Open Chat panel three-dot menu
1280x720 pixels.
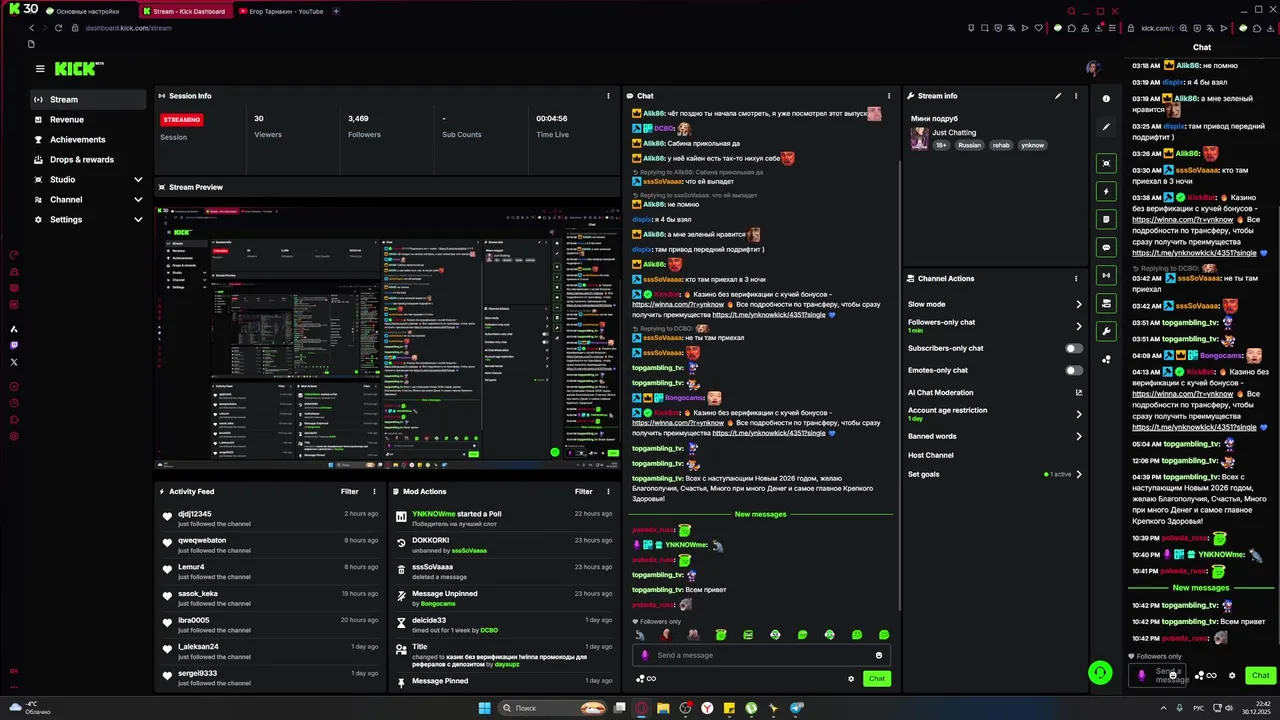click(890, 96)
